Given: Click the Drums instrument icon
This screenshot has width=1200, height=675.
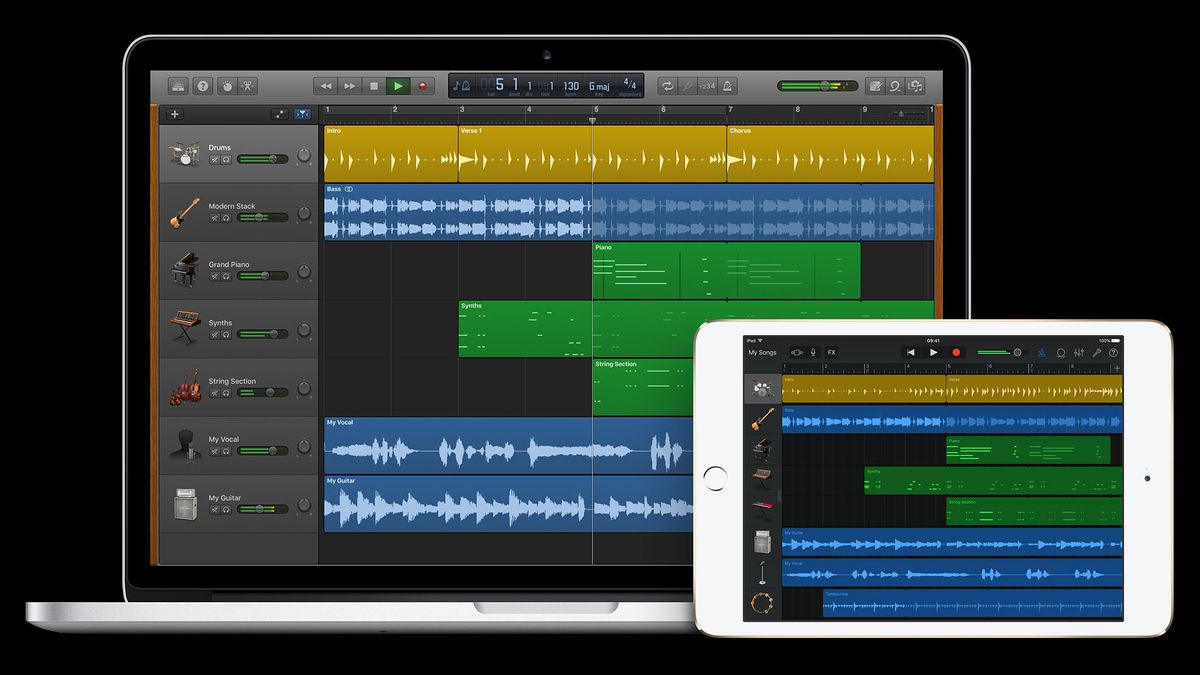Looking at the screenshot, I should click(183, 151).
